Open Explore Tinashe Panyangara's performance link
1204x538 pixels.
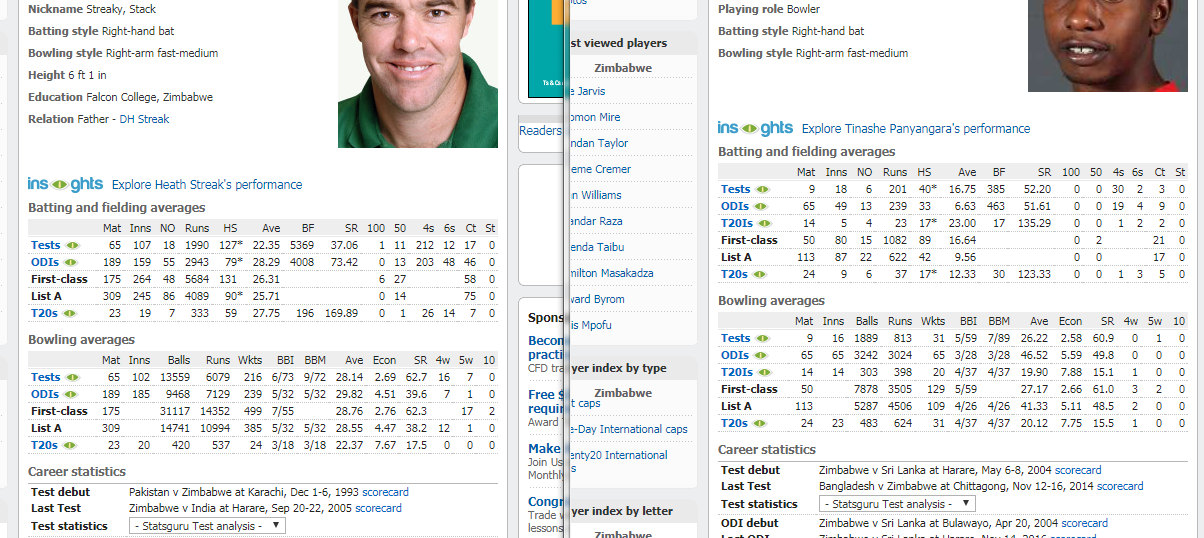(x=915, y=129)
